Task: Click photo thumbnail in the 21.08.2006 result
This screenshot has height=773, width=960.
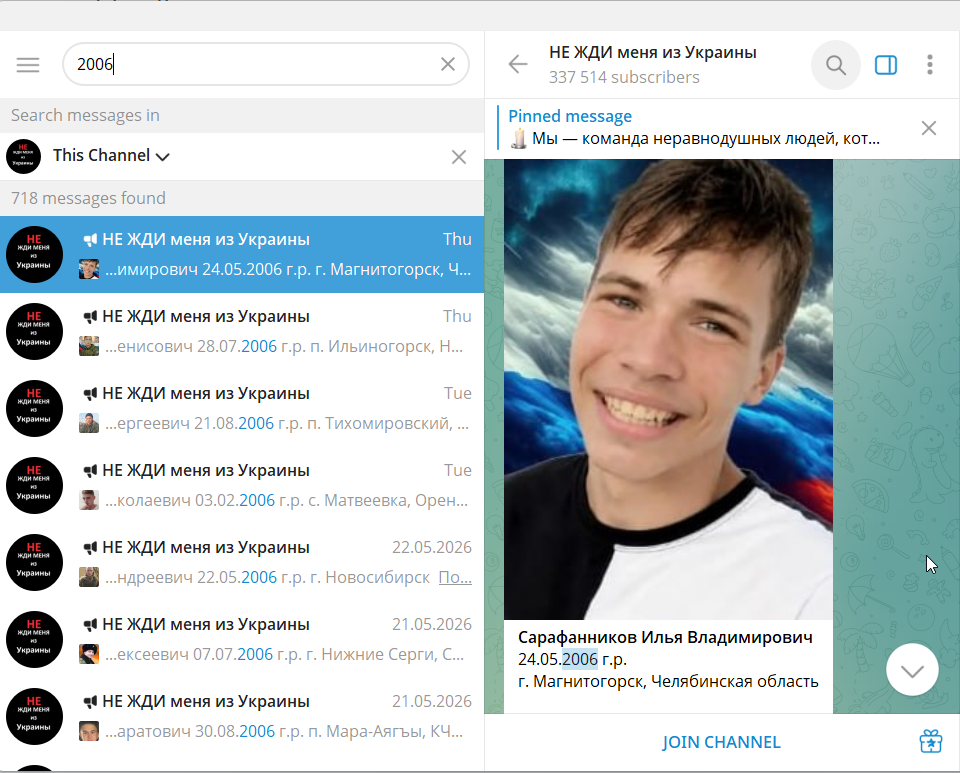Action: pyautogui.click(x=89, y=424)
